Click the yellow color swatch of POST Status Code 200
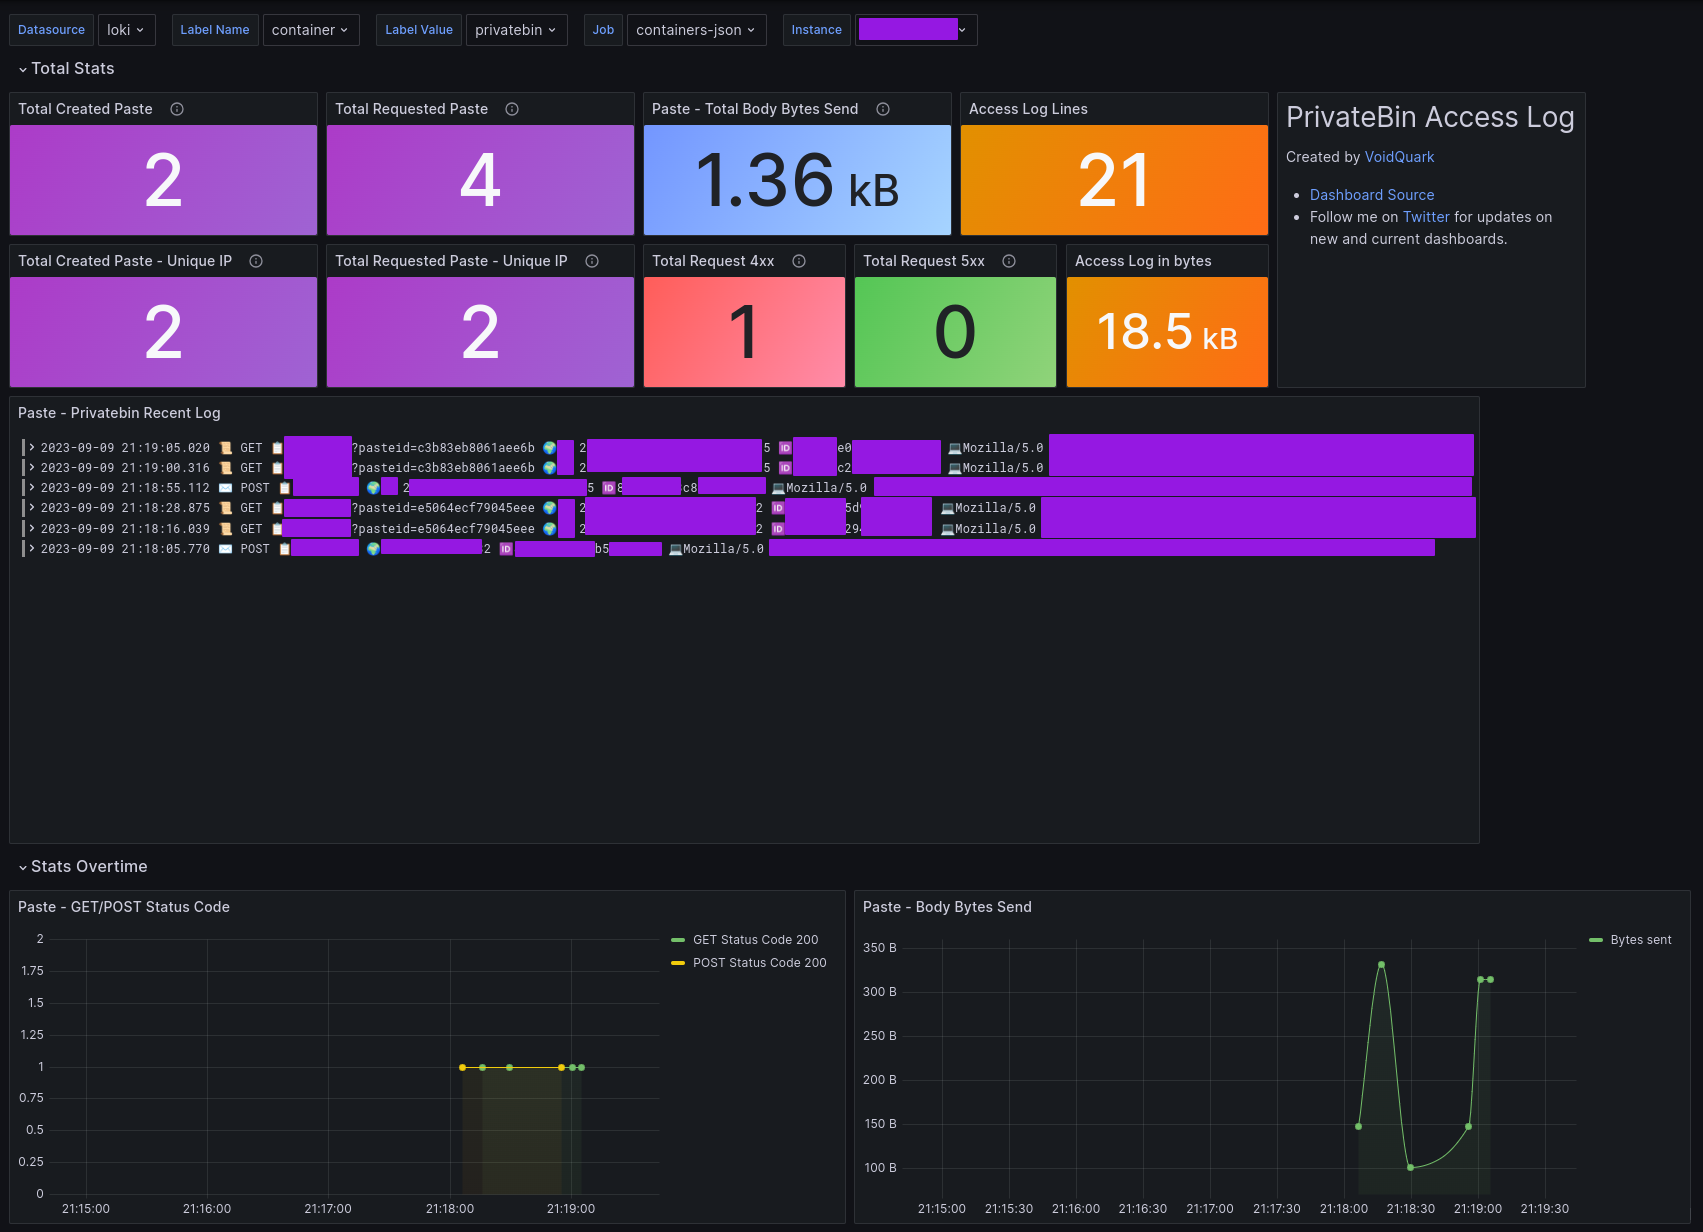1703x1232 pixels. click(x=678, y=963)
